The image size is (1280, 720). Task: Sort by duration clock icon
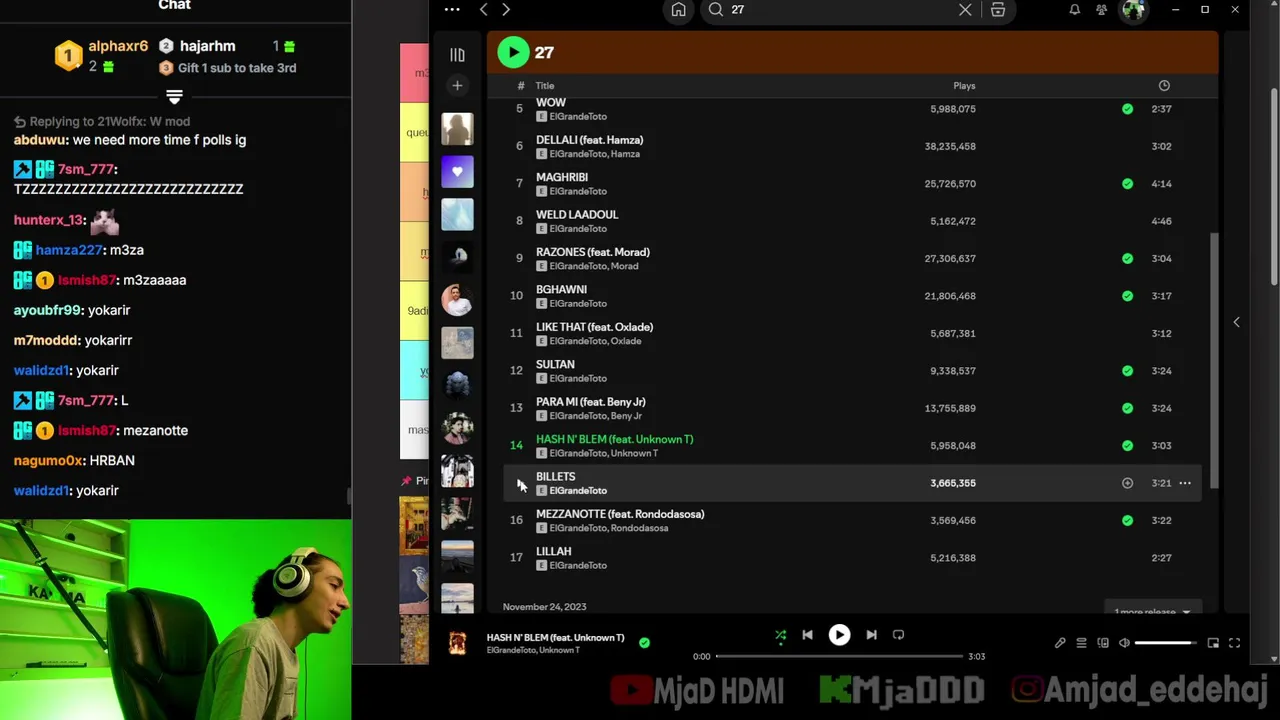point(1164,86)
